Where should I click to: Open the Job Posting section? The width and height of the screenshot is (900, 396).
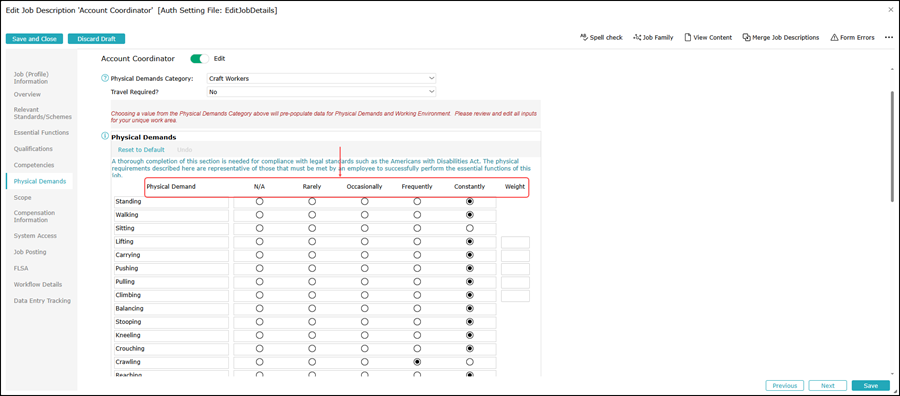pyautogui.click(x=30, y=252)
